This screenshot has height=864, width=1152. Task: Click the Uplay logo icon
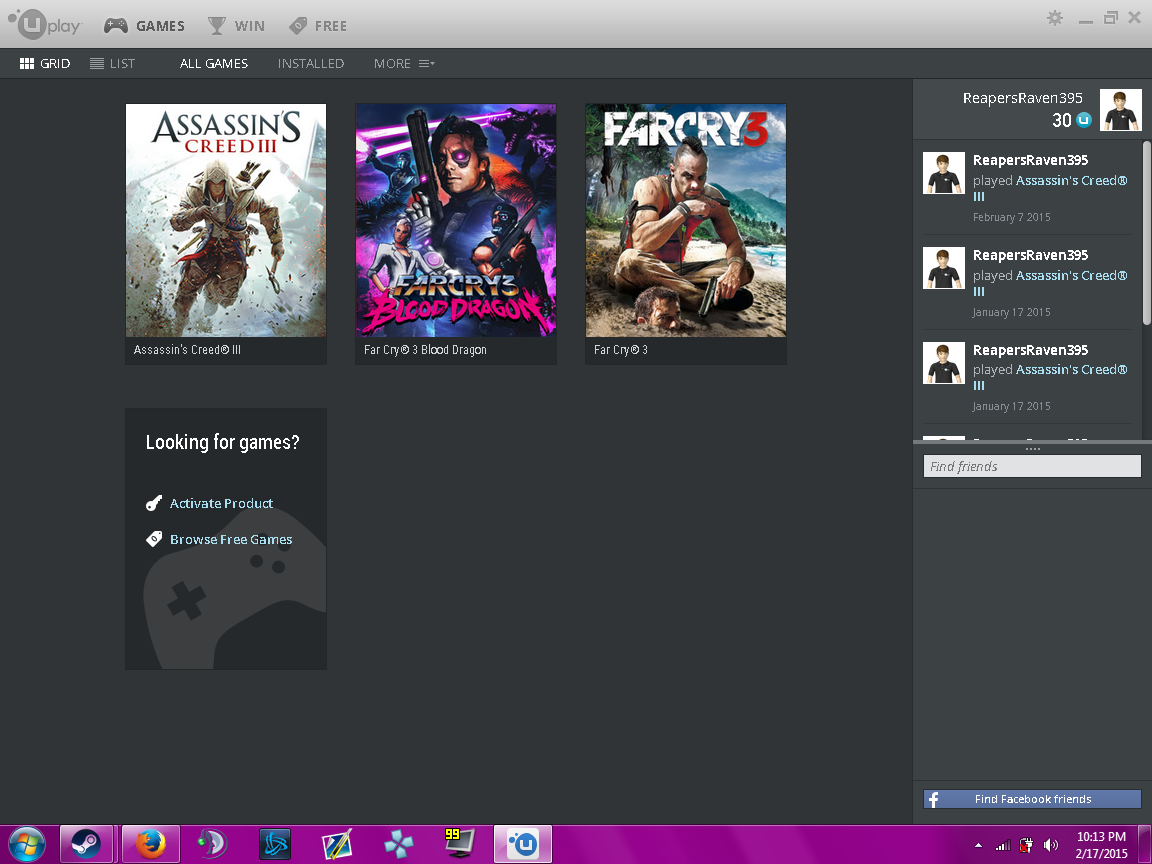pos(44,24)
